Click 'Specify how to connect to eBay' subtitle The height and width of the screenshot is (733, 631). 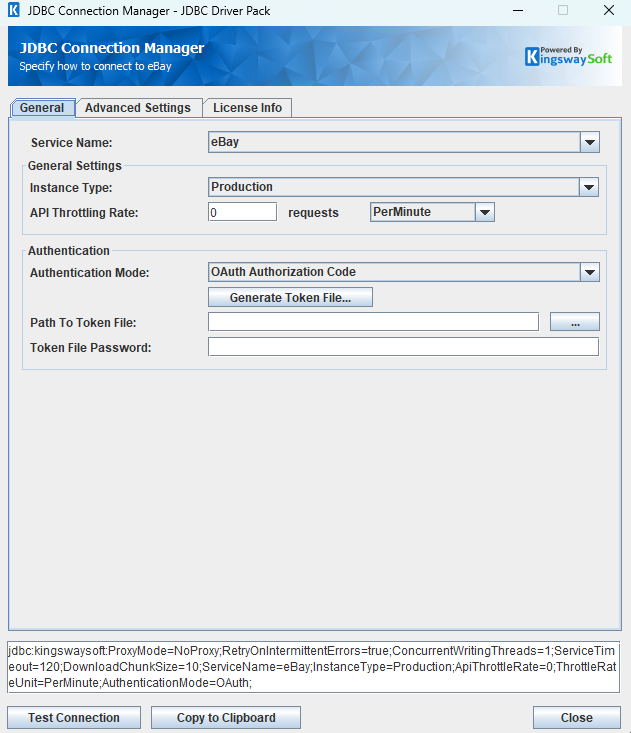click(95, 66)
